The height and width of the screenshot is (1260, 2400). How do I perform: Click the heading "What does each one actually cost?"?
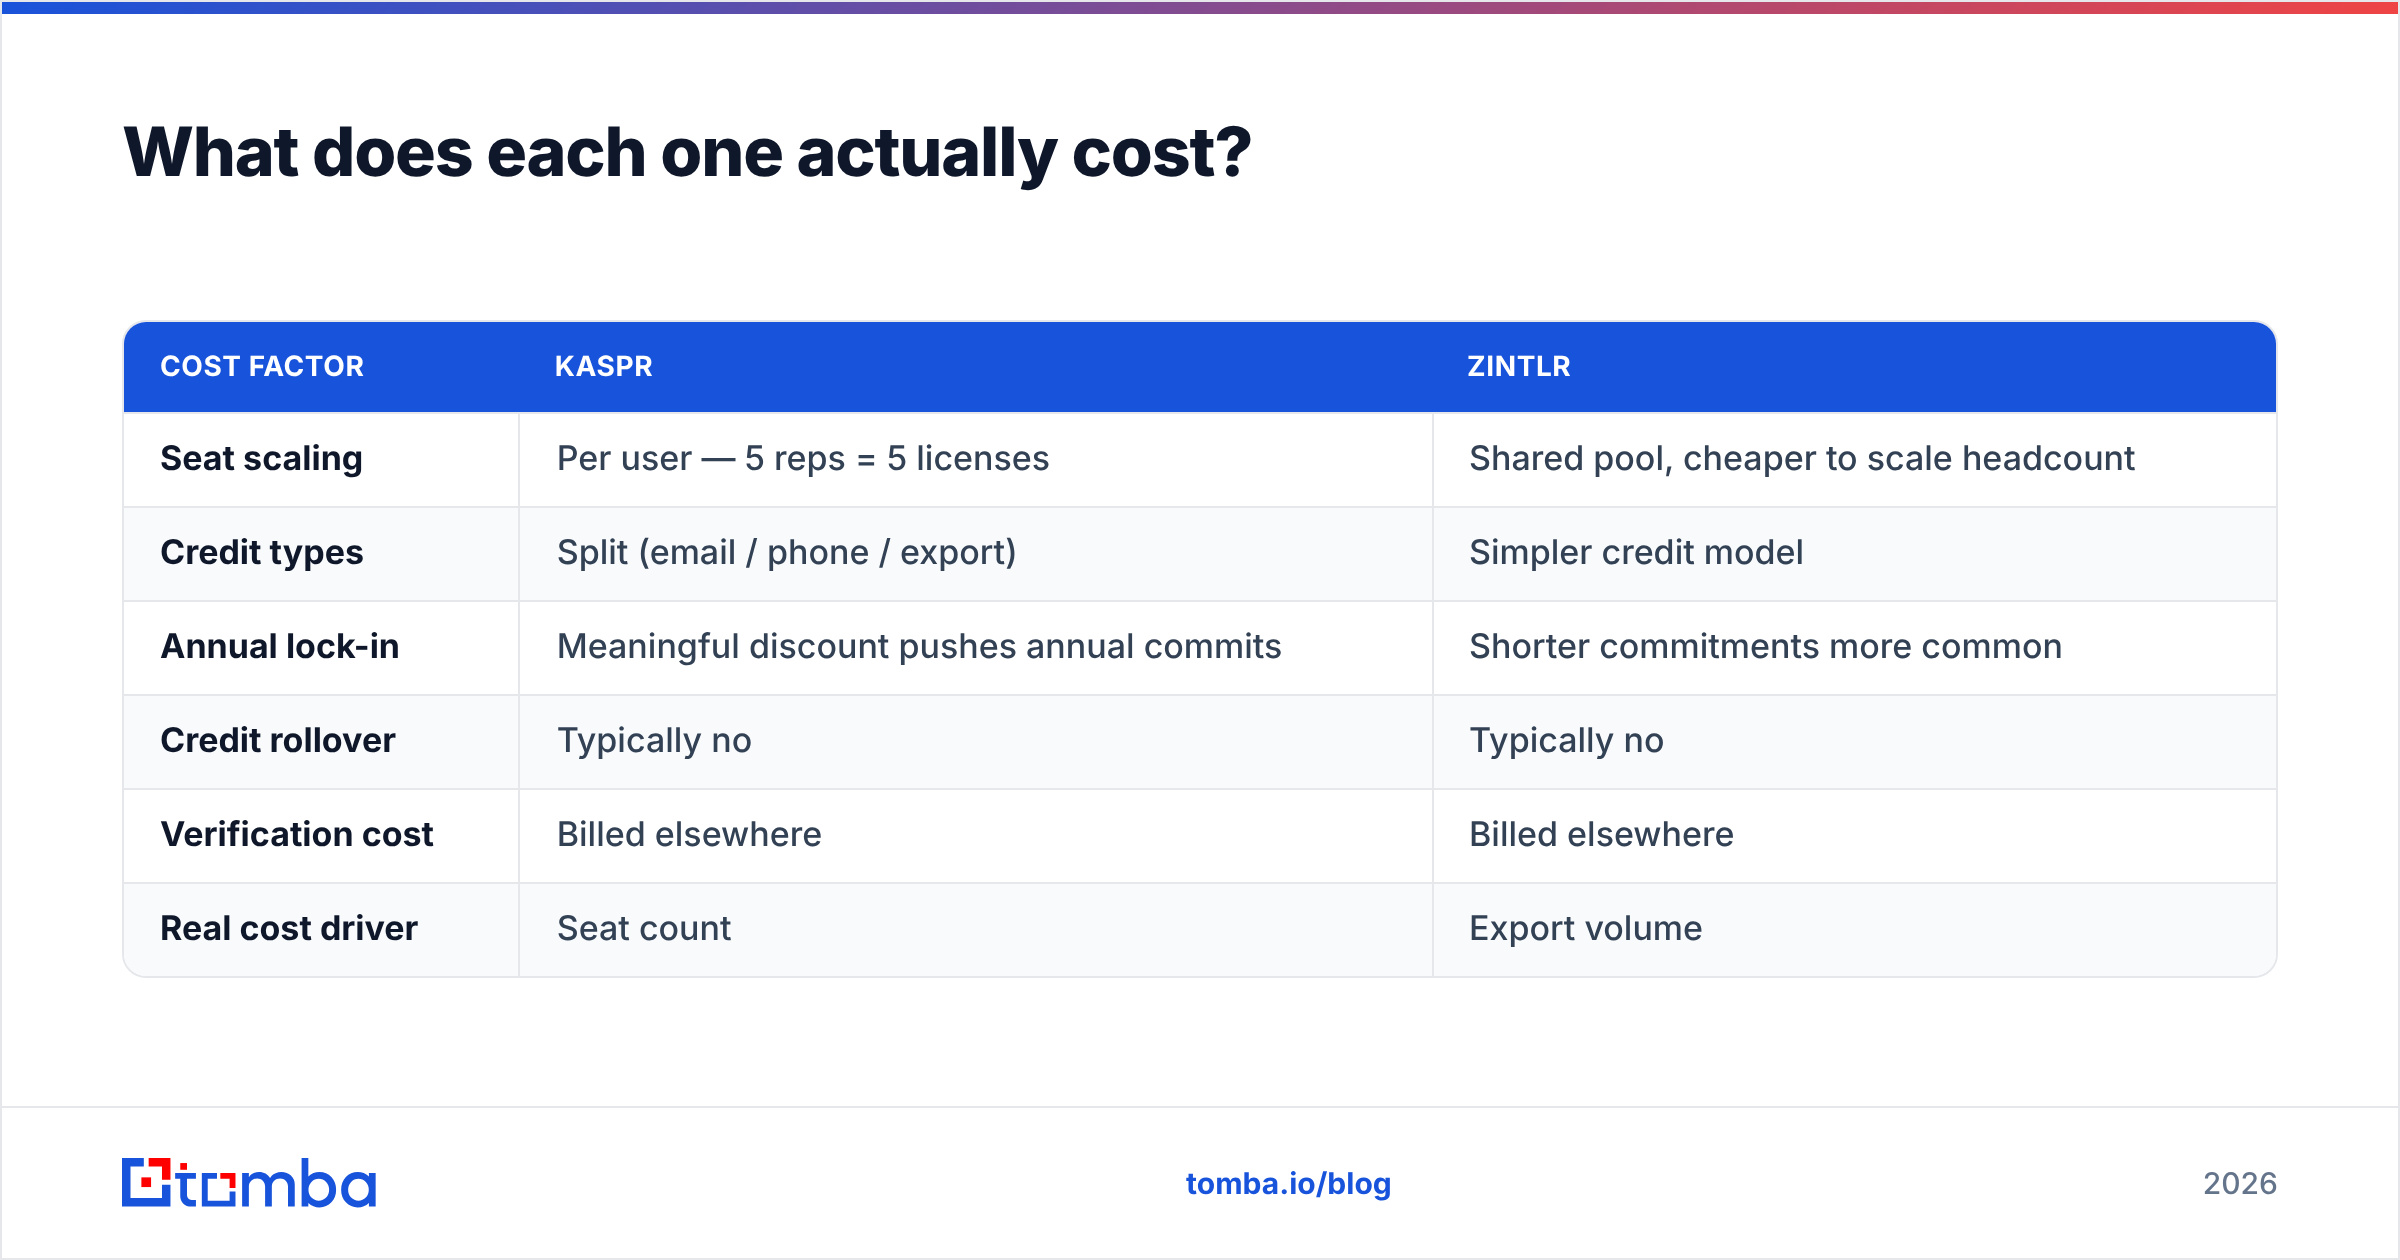tap(687, 153)
